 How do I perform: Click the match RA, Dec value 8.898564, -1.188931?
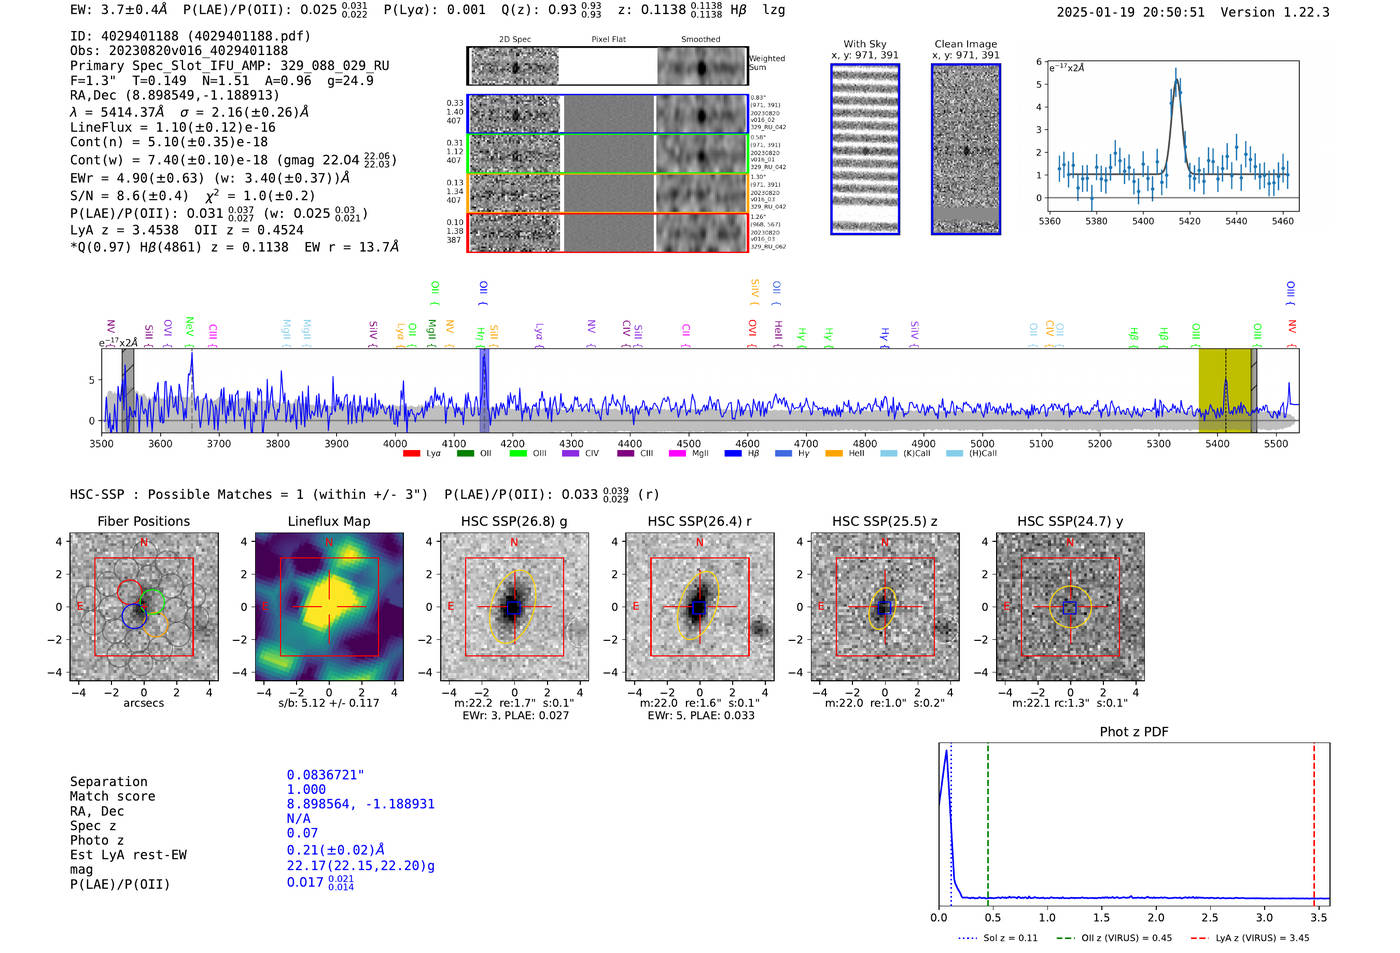coord(361,804)
